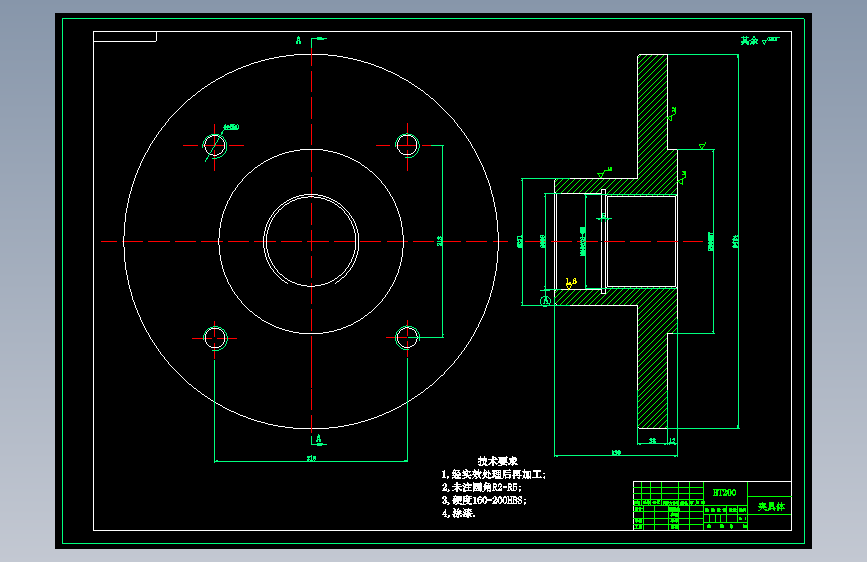Select the lower-left bolt hole circle

pos(215,338)
